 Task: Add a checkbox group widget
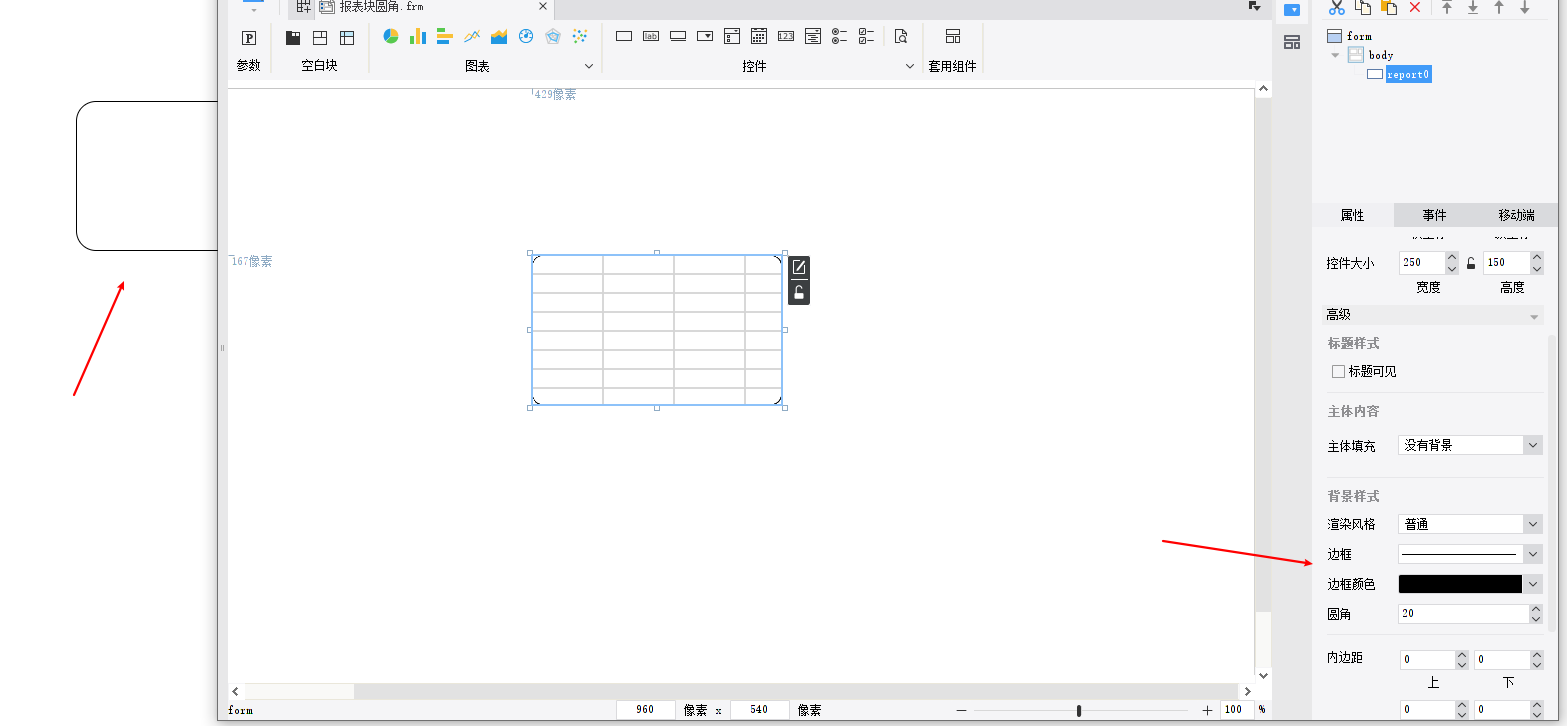point(867,36)
